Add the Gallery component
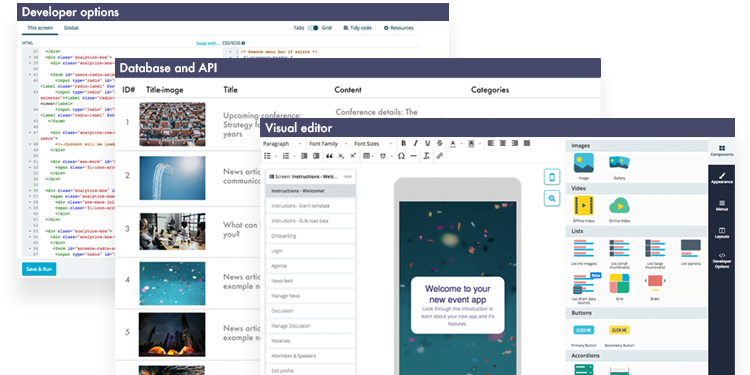The image size is (750, 375). point(619,166)
